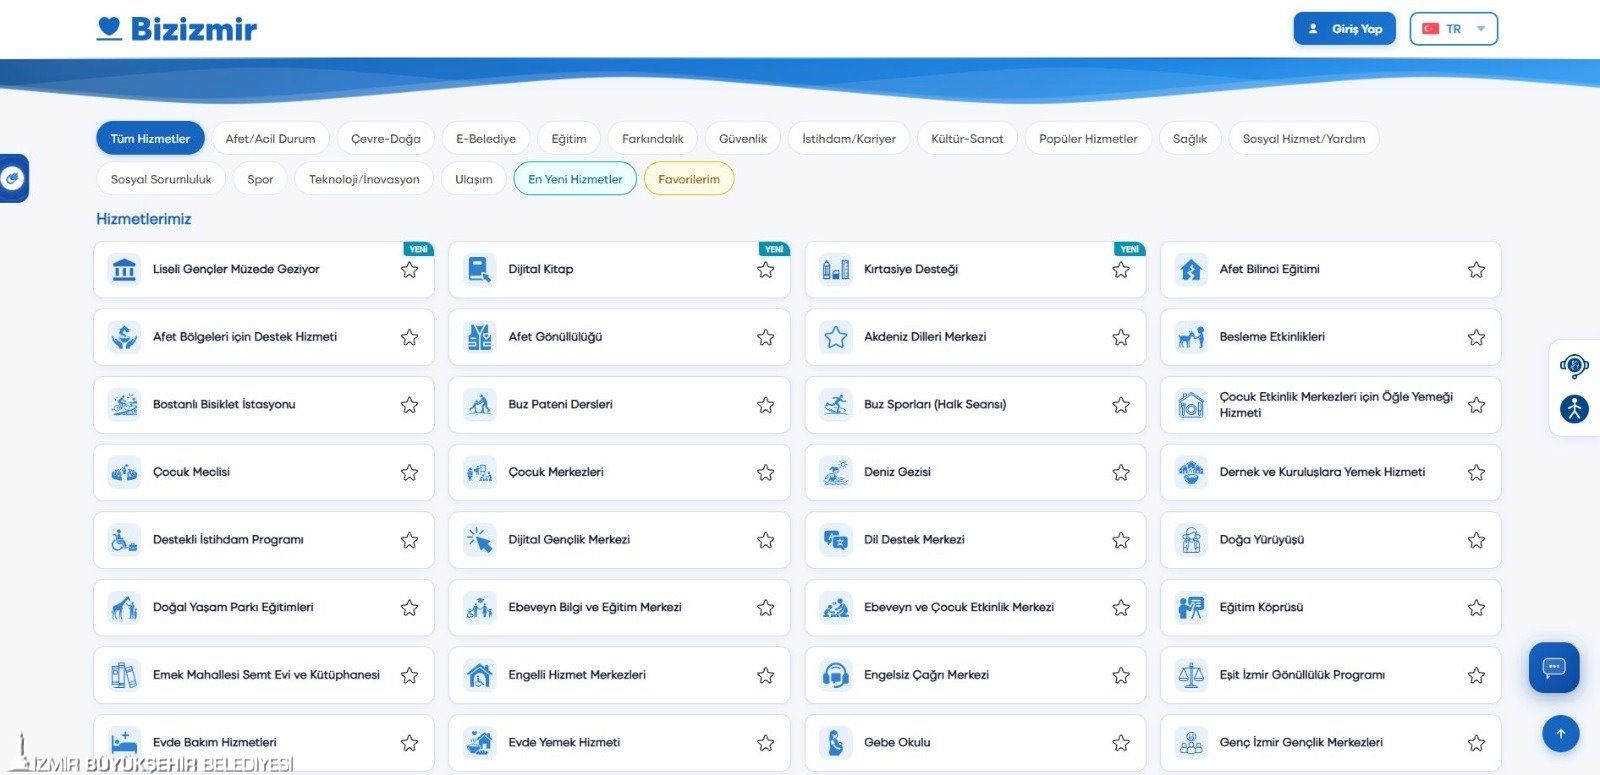Switch to the Favorilerim filter
This screenshot has height=775, width=1600.
689,179
